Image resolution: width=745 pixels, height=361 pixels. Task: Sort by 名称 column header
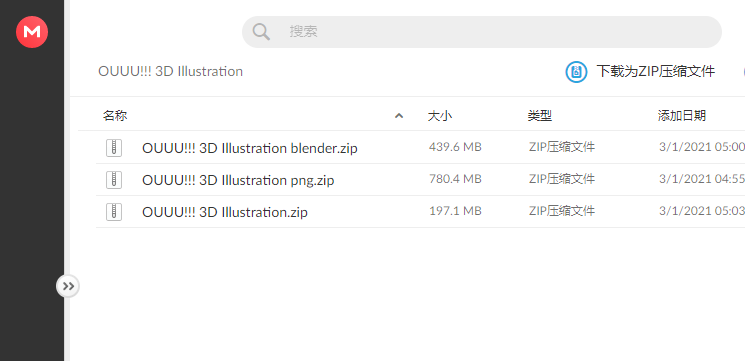click(115, 115)
